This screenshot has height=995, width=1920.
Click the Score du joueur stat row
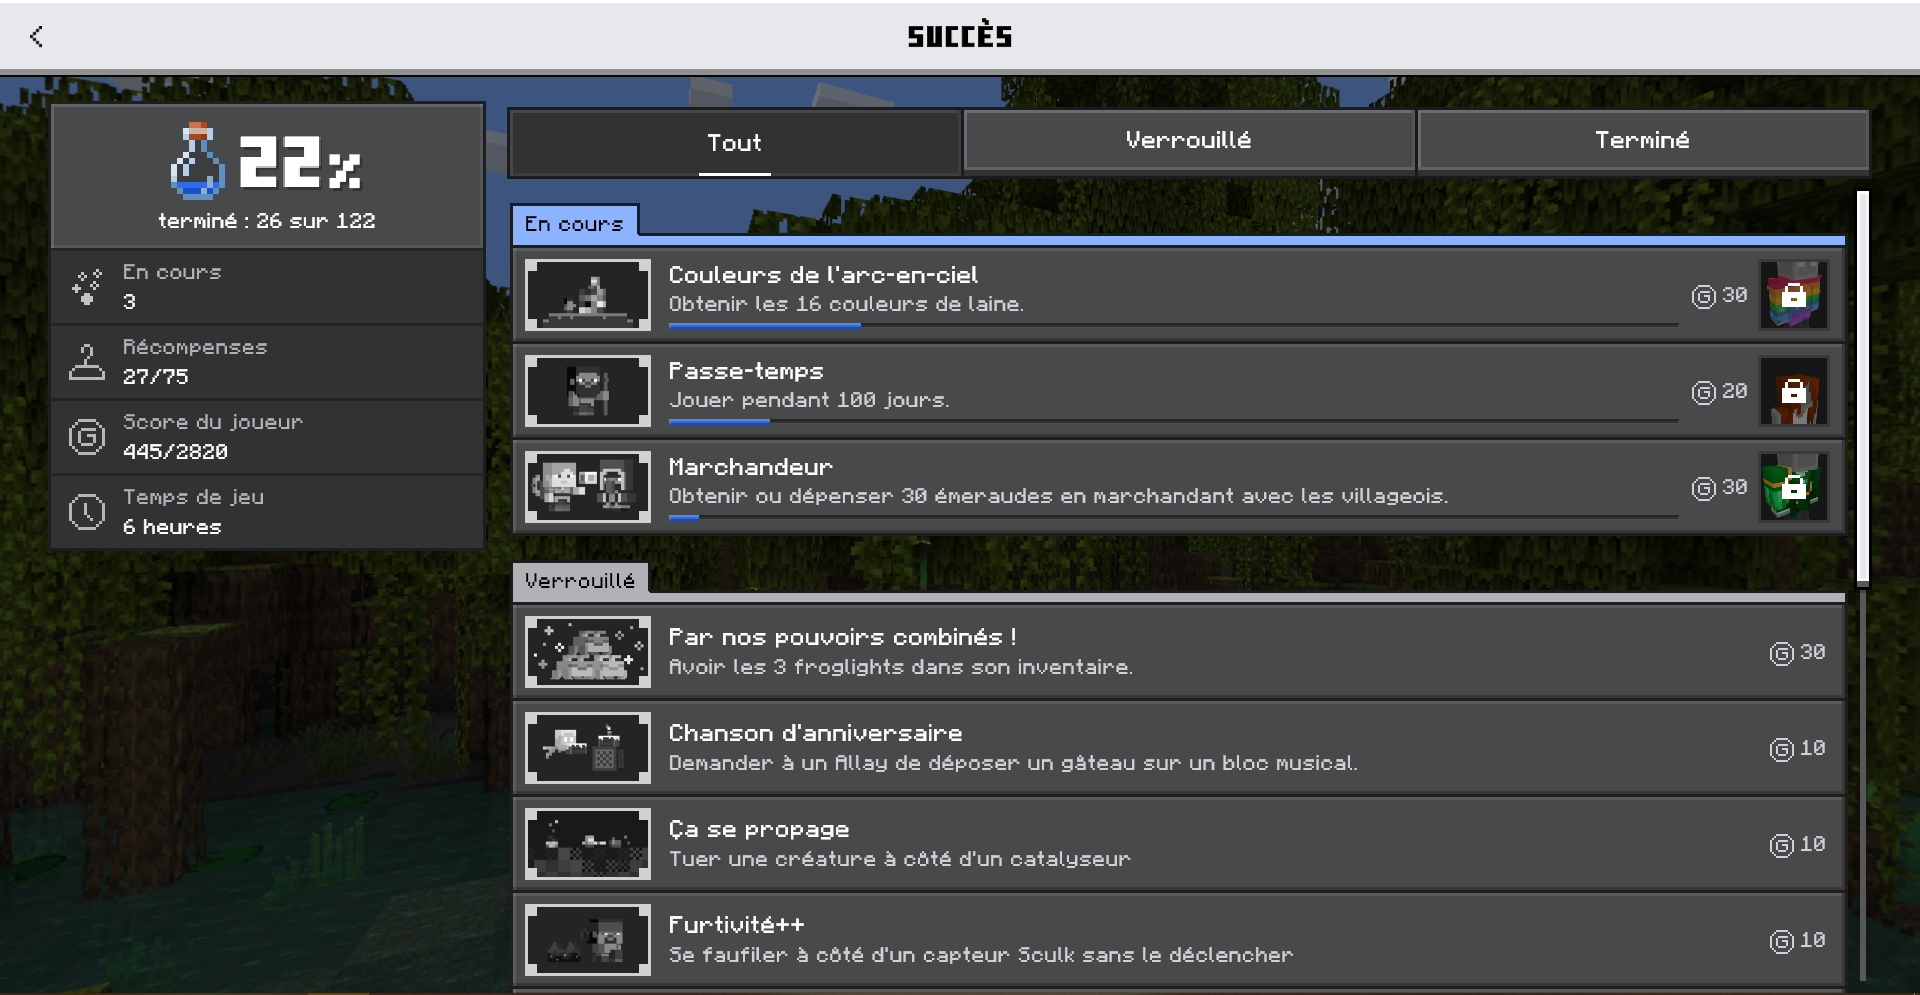[268, 437]
